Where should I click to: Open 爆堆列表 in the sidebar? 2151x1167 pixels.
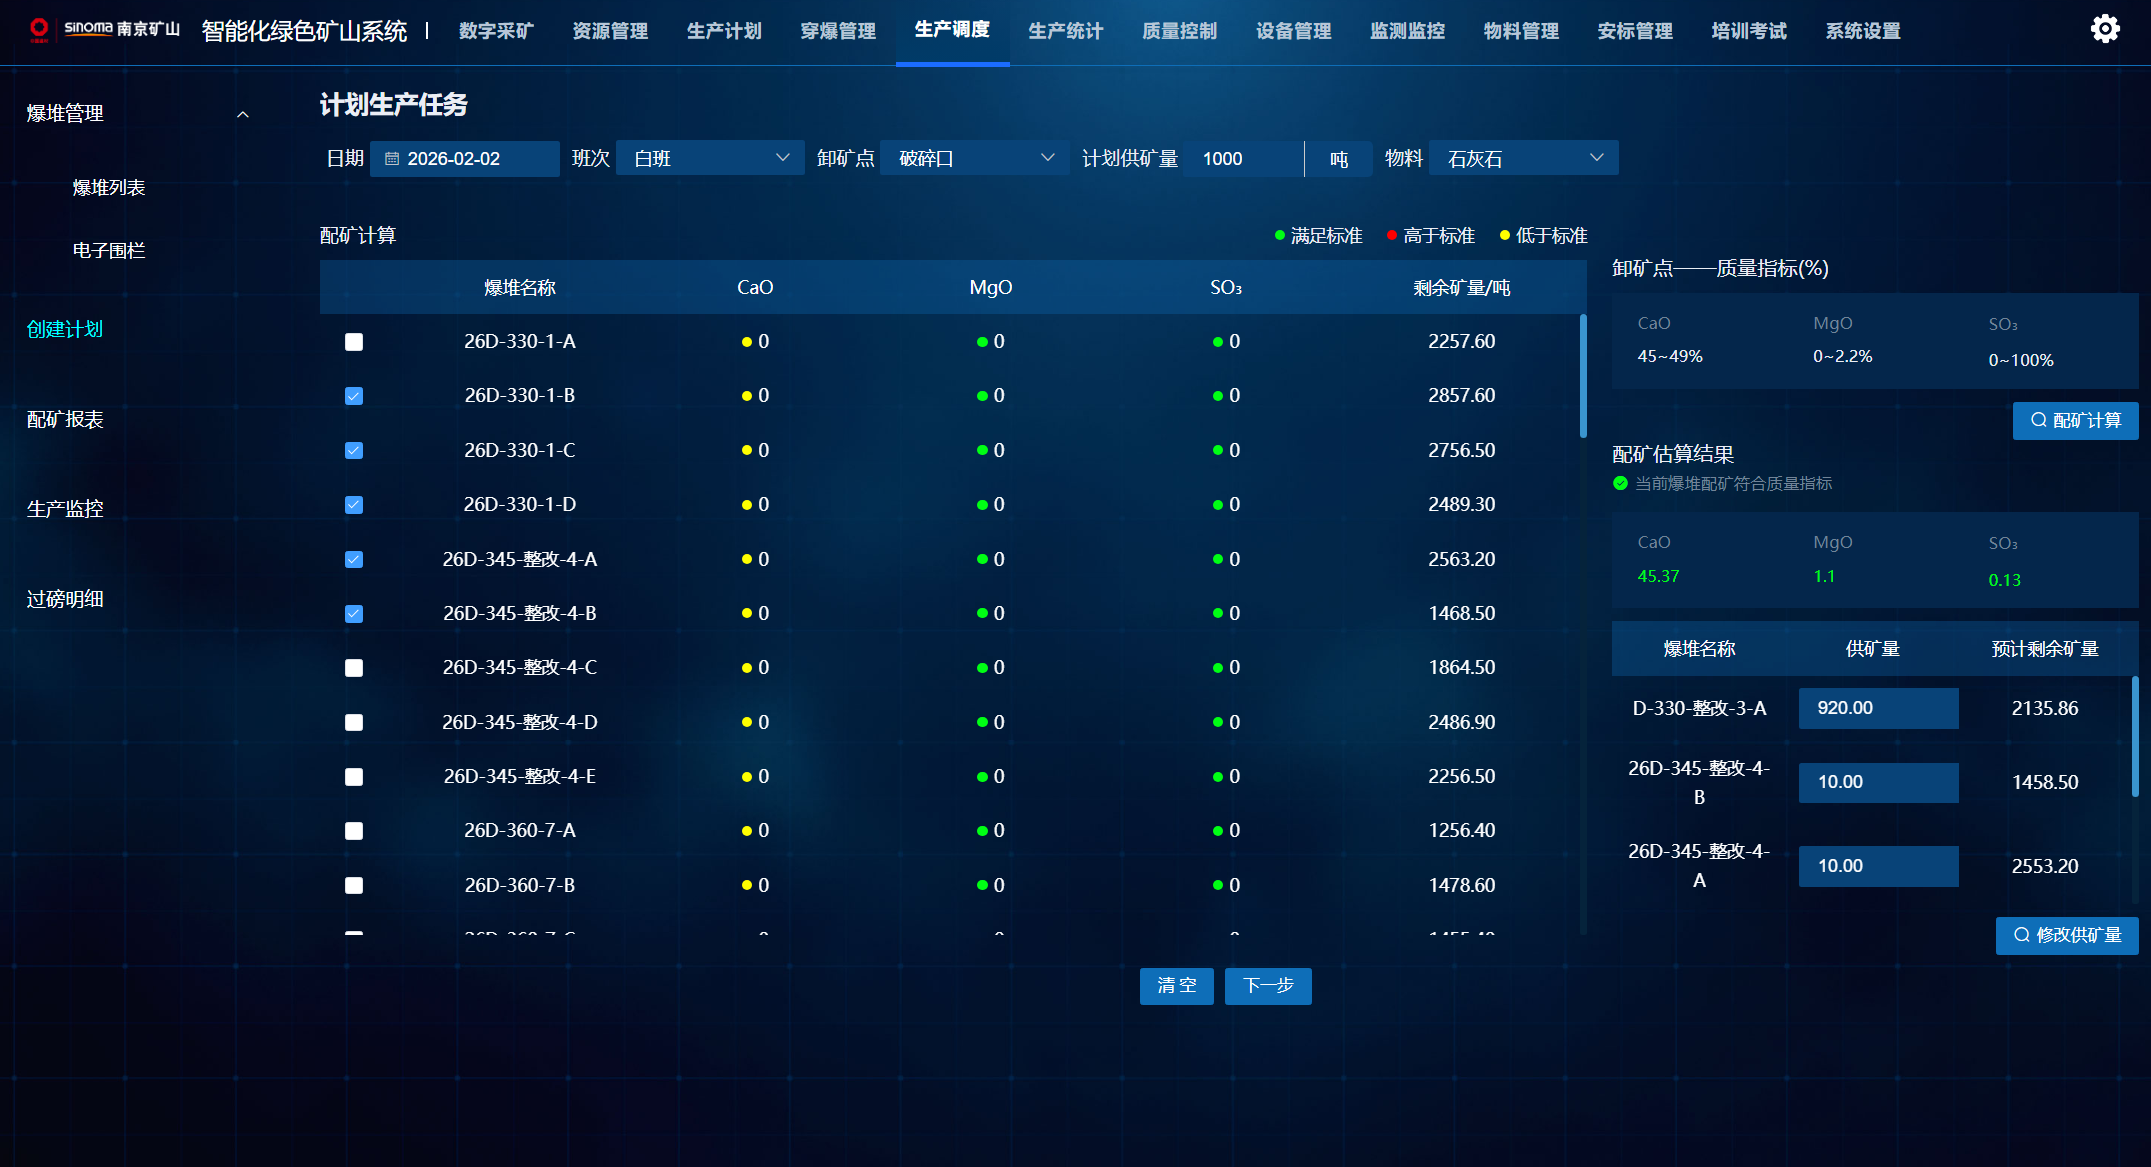[109, 188]
